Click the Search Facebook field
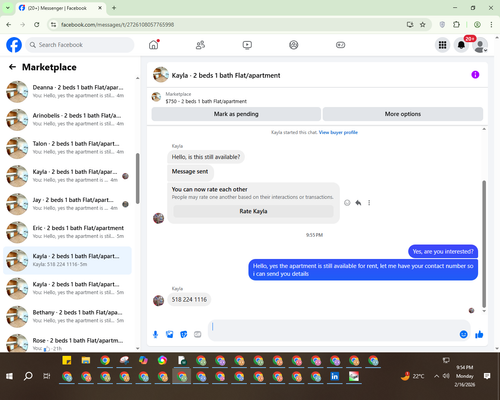Image resolution: width=500 pixels, height=400 pixels. 80,45
